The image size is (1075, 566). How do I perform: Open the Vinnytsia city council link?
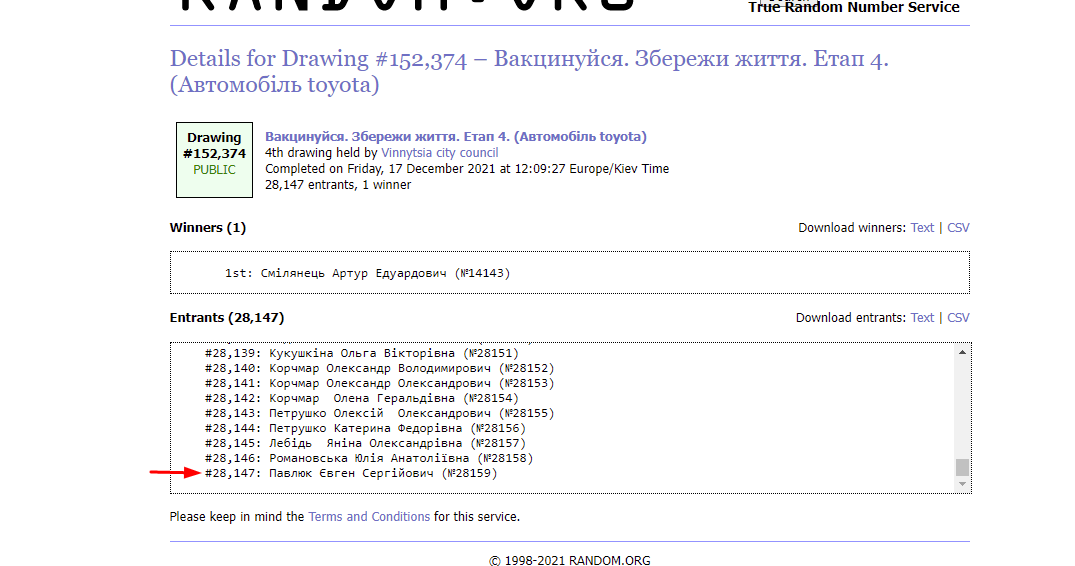pyautogui.click(x=439, y=153)
